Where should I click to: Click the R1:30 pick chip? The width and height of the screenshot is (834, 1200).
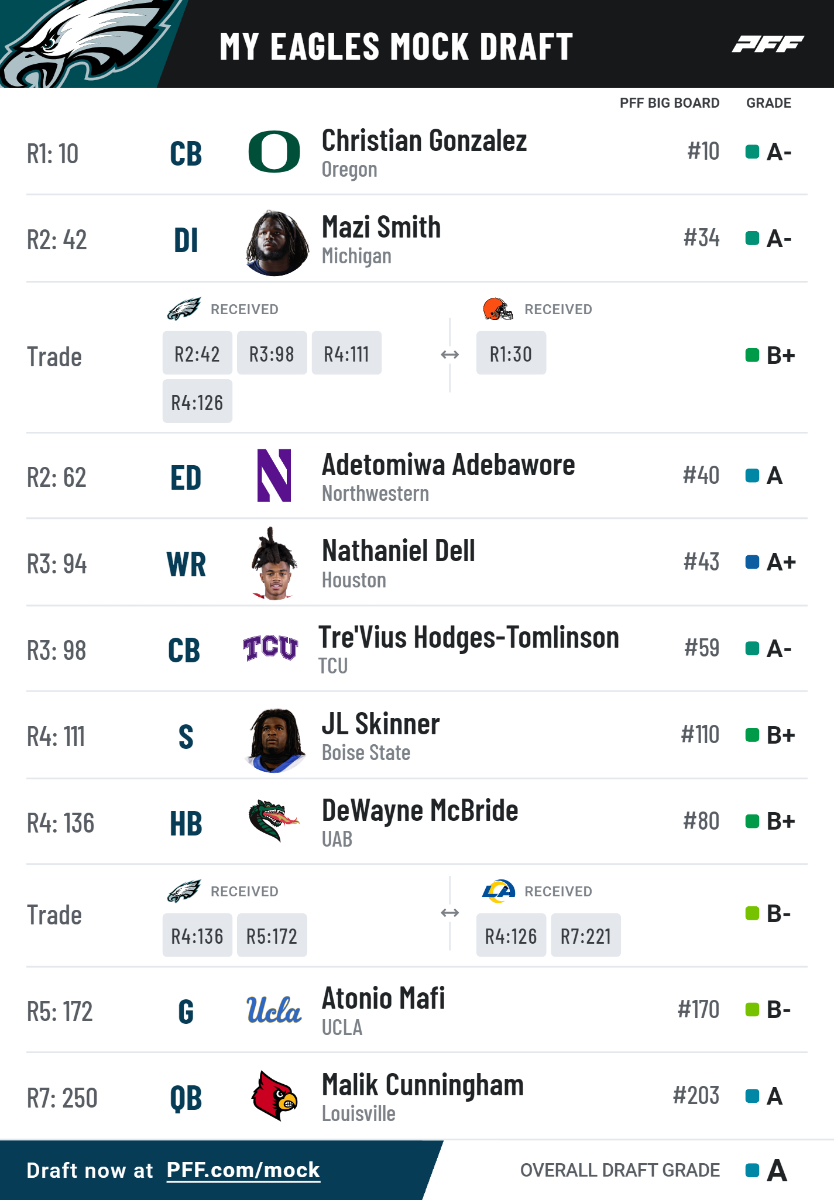511,354
